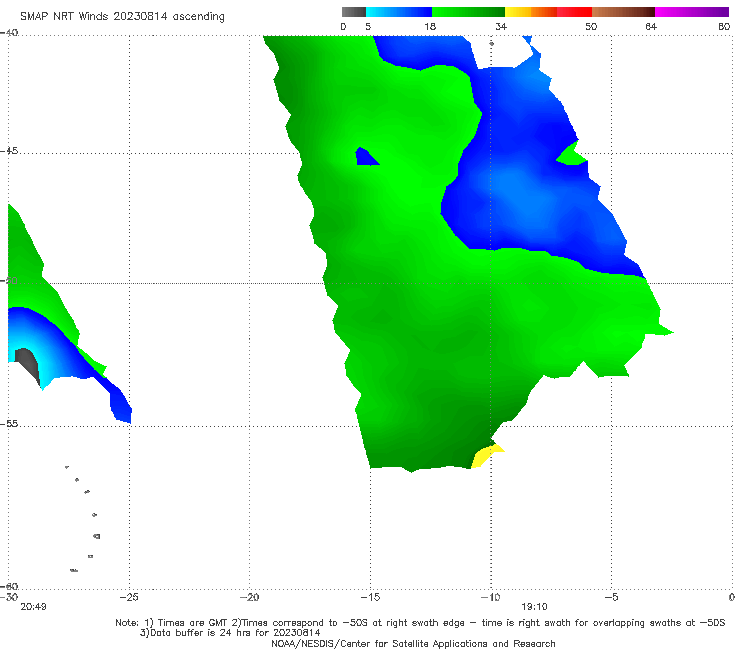Click the '-40' latitude axis label
This screenshot has width=740, height=650.
(9, 33)
